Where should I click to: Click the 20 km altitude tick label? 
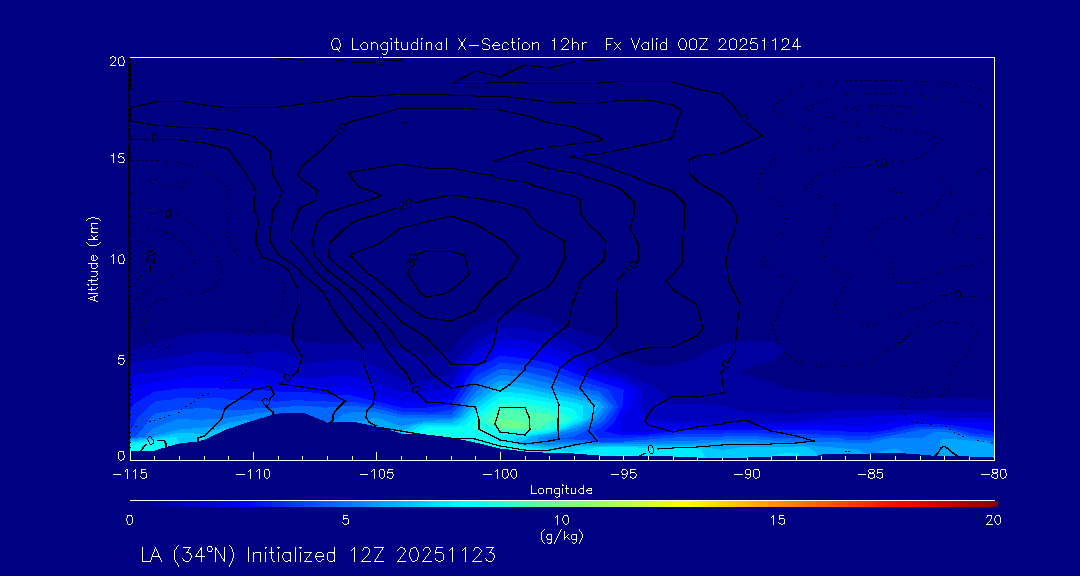(116, 62)
